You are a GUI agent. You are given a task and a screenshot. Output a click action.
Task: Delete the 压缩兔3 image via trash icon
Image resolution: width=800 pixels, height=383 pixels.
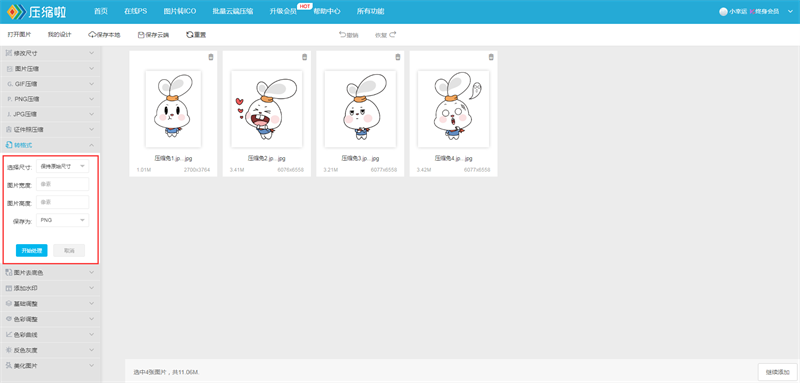tap(397, 57)
